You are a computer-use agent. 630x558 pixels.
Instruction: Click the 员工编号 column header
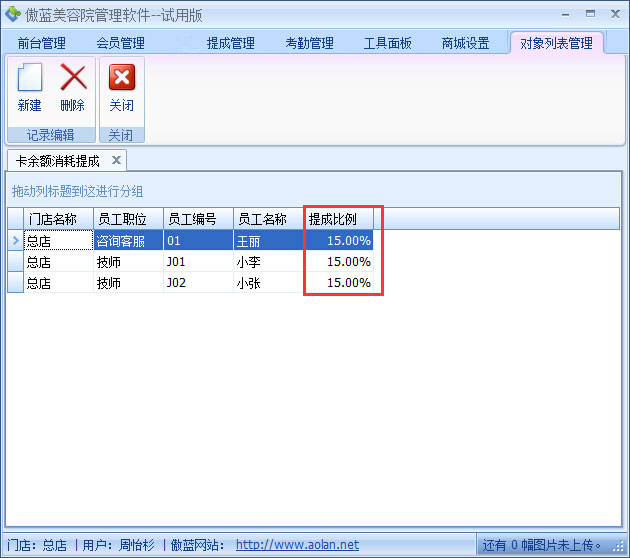(198, 219)
